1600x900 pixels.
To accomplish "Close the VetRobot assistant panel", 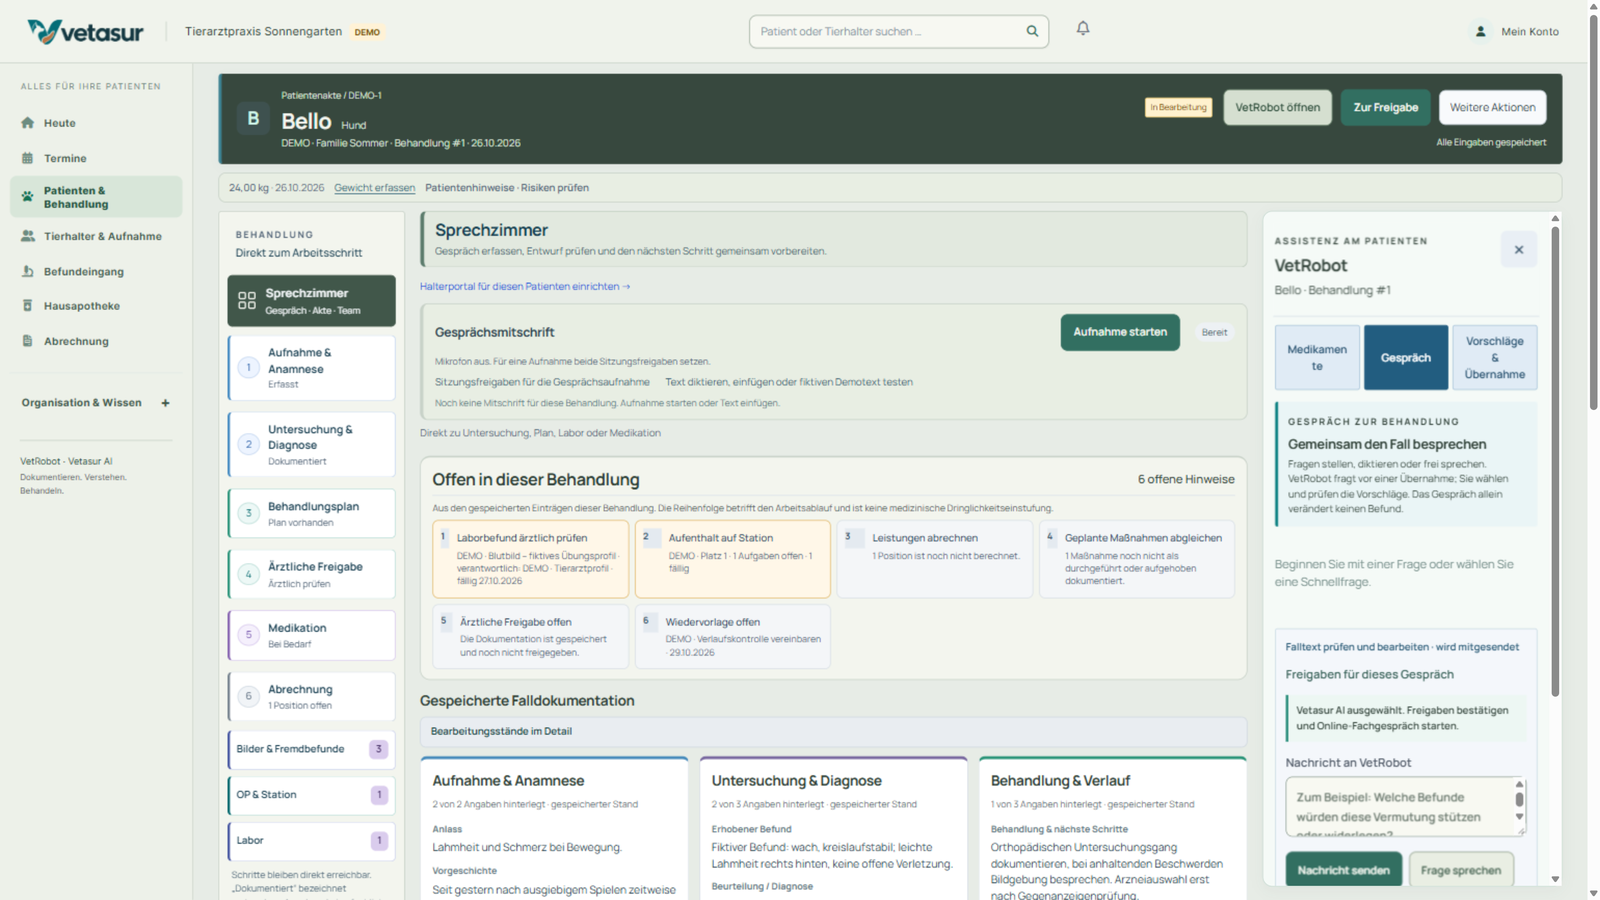I will pyautogui.click(x=1519, y=250).
